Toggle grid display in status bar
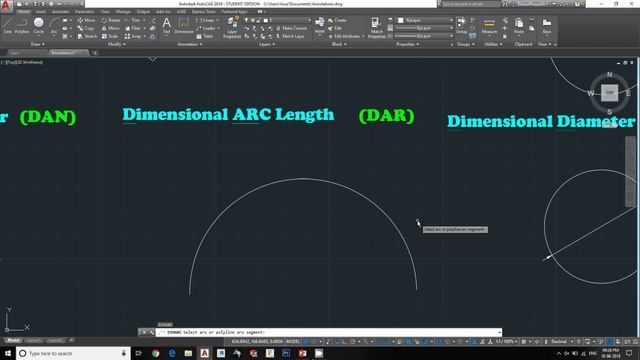 tap(306, 341)
